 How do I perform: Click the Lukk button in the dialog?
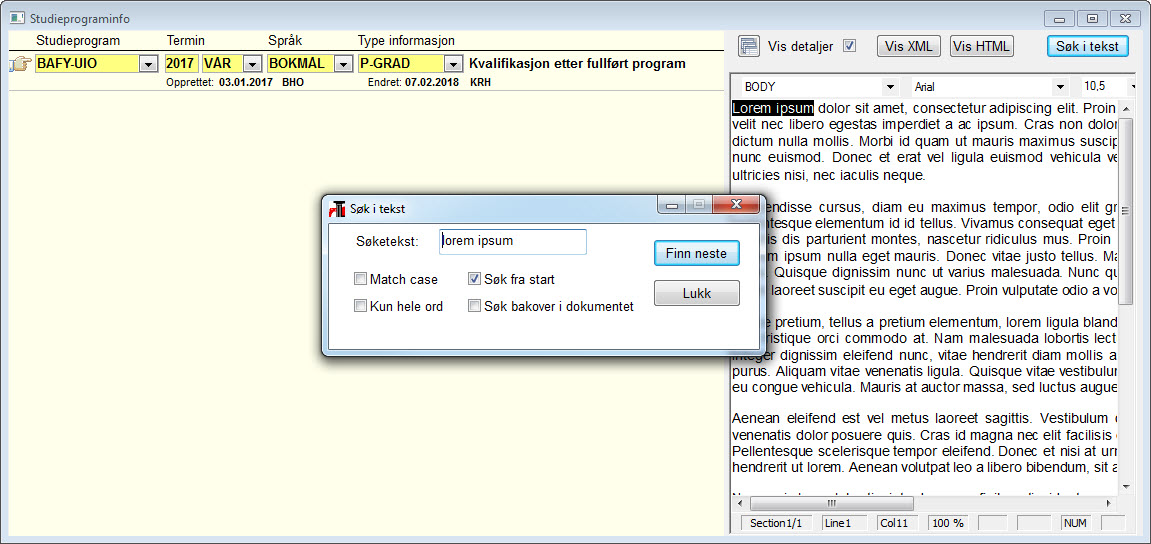696,294
